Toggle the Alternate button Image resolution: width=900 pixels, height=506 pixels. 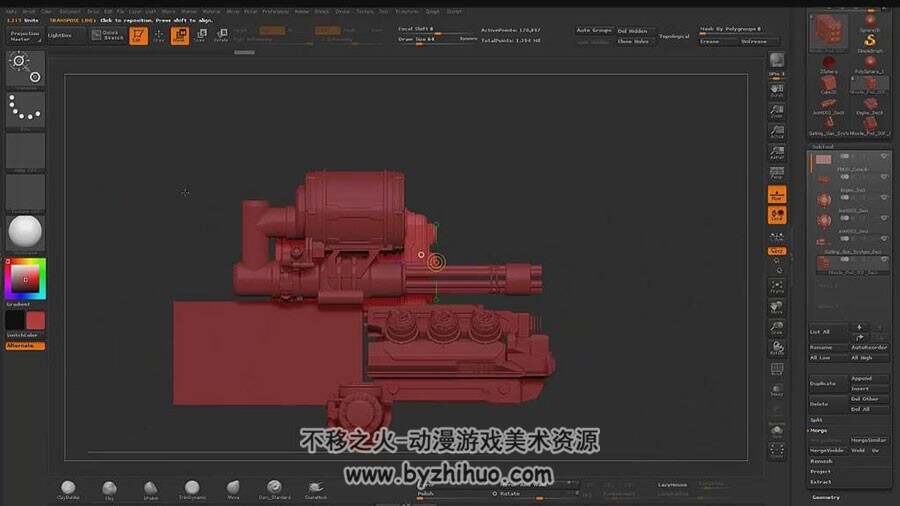(25, 346)
